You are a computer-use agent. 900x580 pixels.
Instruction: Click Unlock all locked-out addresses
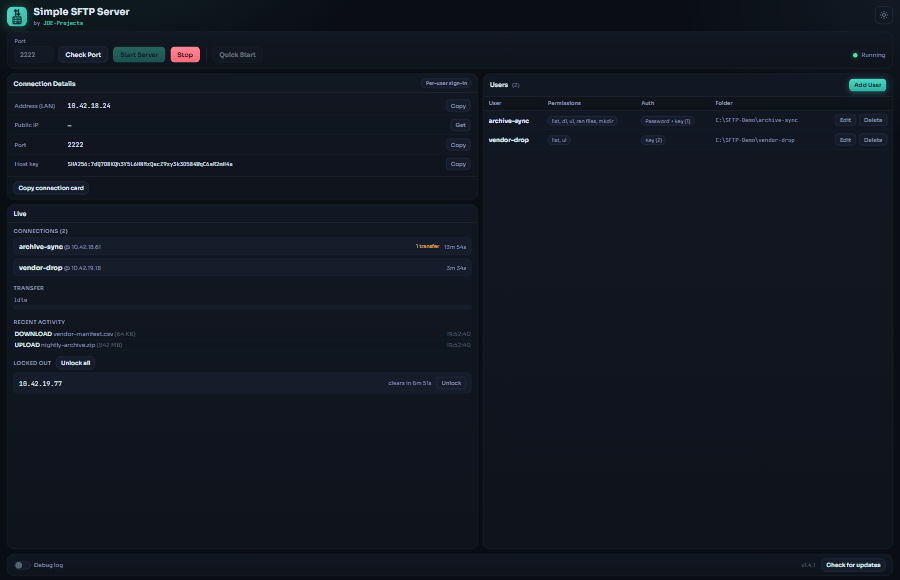75,363
